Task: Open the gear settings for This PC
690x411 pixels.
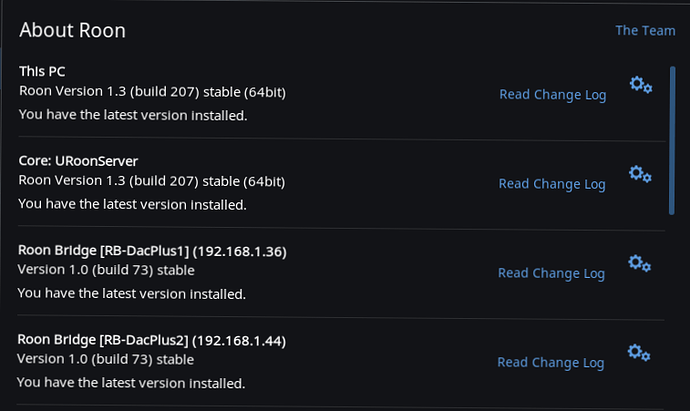Action: [x=641, y=84]
